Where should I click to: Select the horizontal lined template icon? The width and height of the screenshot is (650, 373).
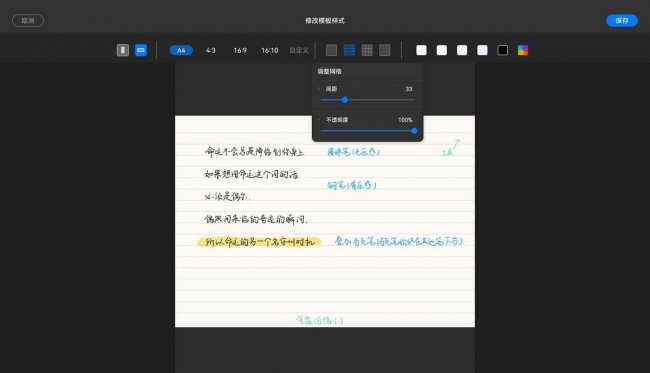[x=349, y=50]
